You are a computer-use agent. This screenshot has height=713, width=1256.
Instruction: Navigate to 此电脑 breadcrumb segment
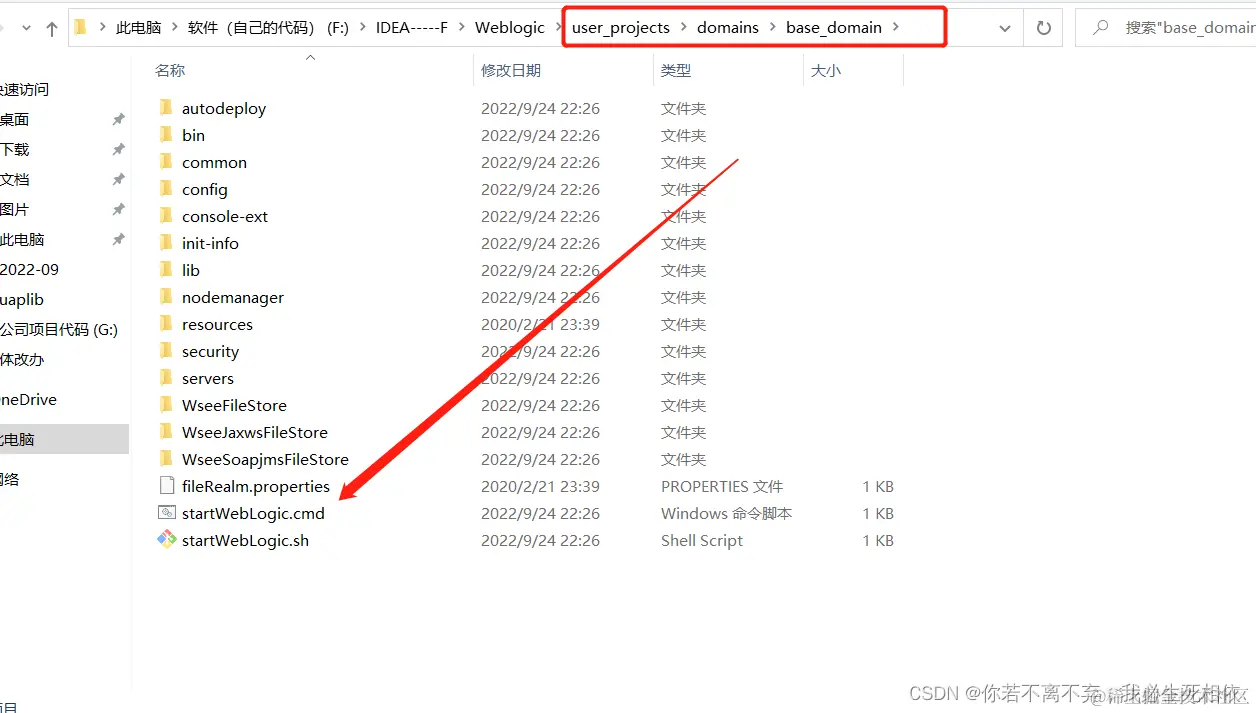[x=139, y=28]
